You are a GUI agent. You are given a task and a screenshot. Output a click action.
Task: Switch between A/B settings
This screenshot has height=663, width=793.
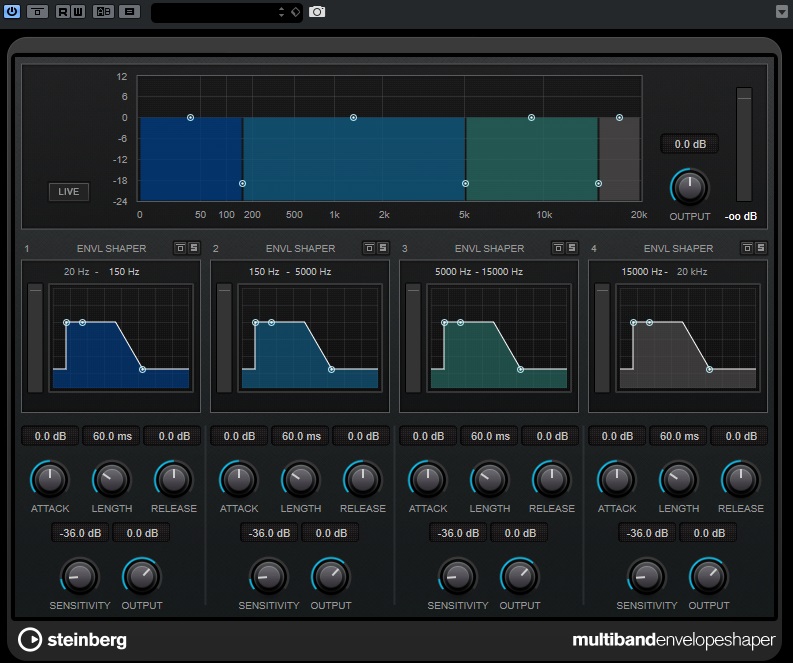coord(103,11)
